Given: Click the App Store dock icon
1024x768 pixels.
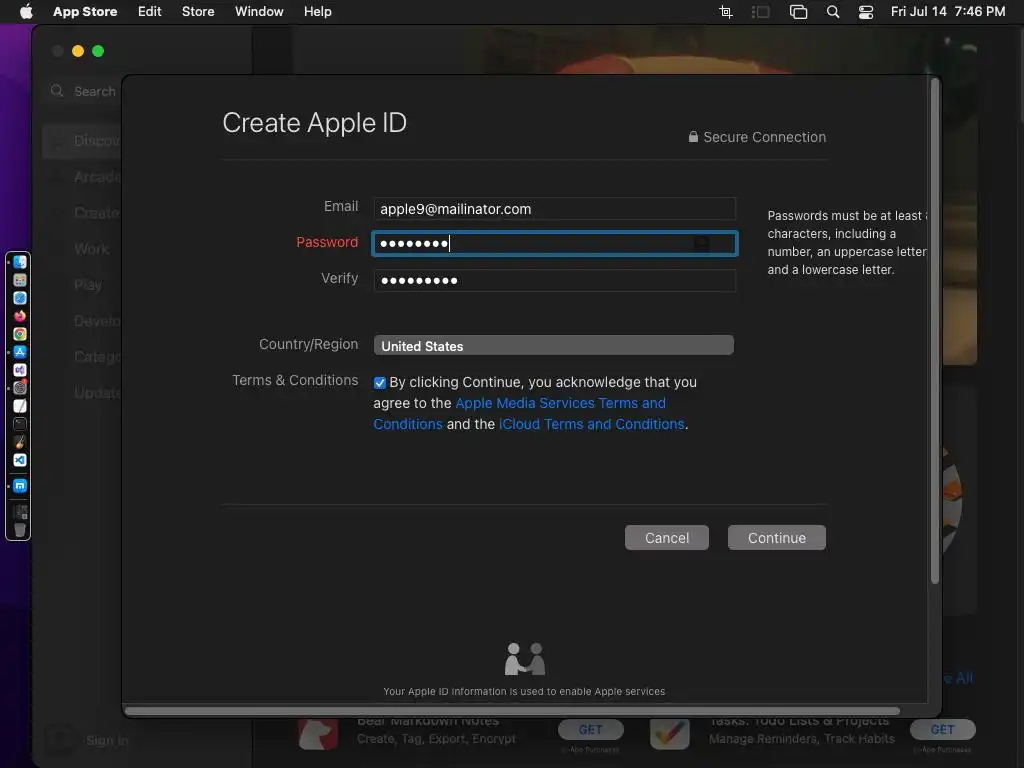Looking at the screenshot, I should [x=20, y=352].
